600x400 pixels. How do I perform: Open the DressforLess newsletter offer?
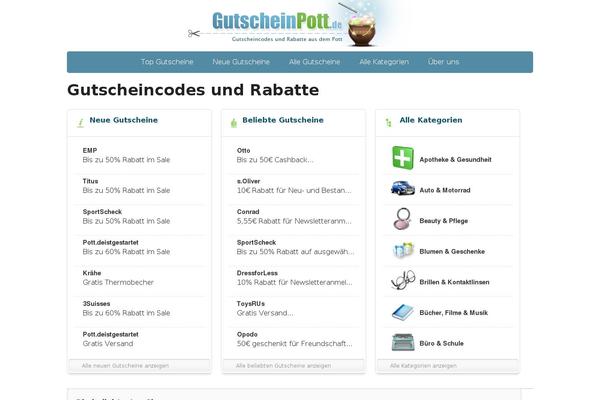point(294,278)
